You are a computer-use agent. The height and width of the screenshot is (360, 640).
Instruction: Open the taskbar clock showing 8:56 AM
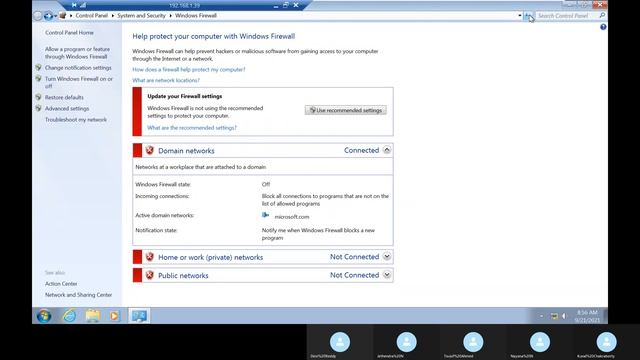pos(587,316)
